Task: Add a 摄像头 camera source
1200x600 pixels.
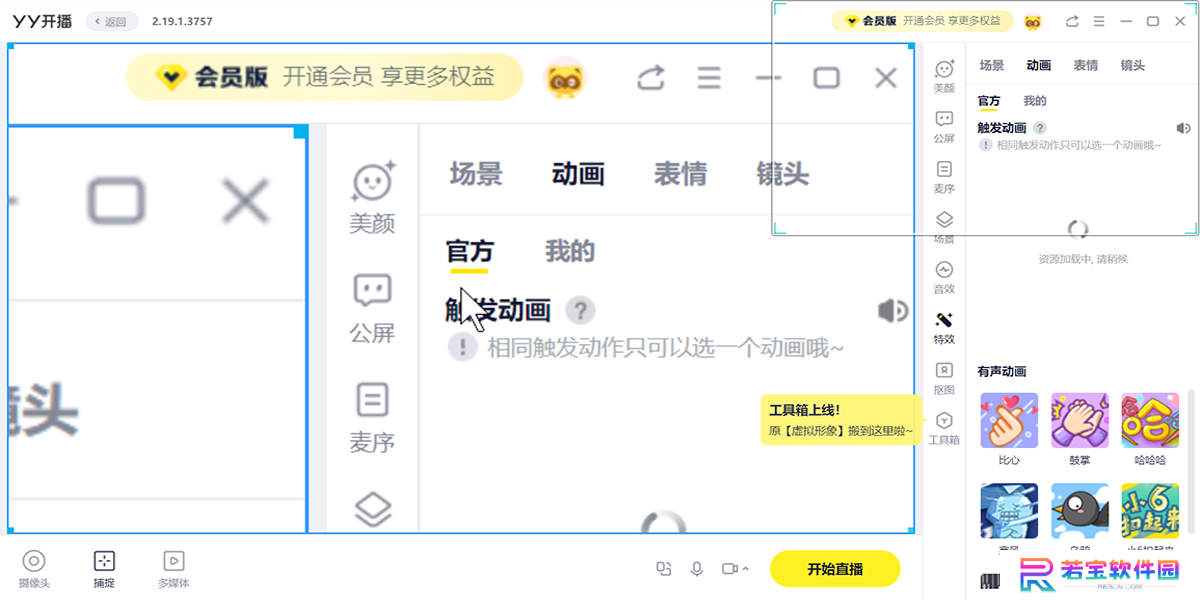Action: coord(34,569)
